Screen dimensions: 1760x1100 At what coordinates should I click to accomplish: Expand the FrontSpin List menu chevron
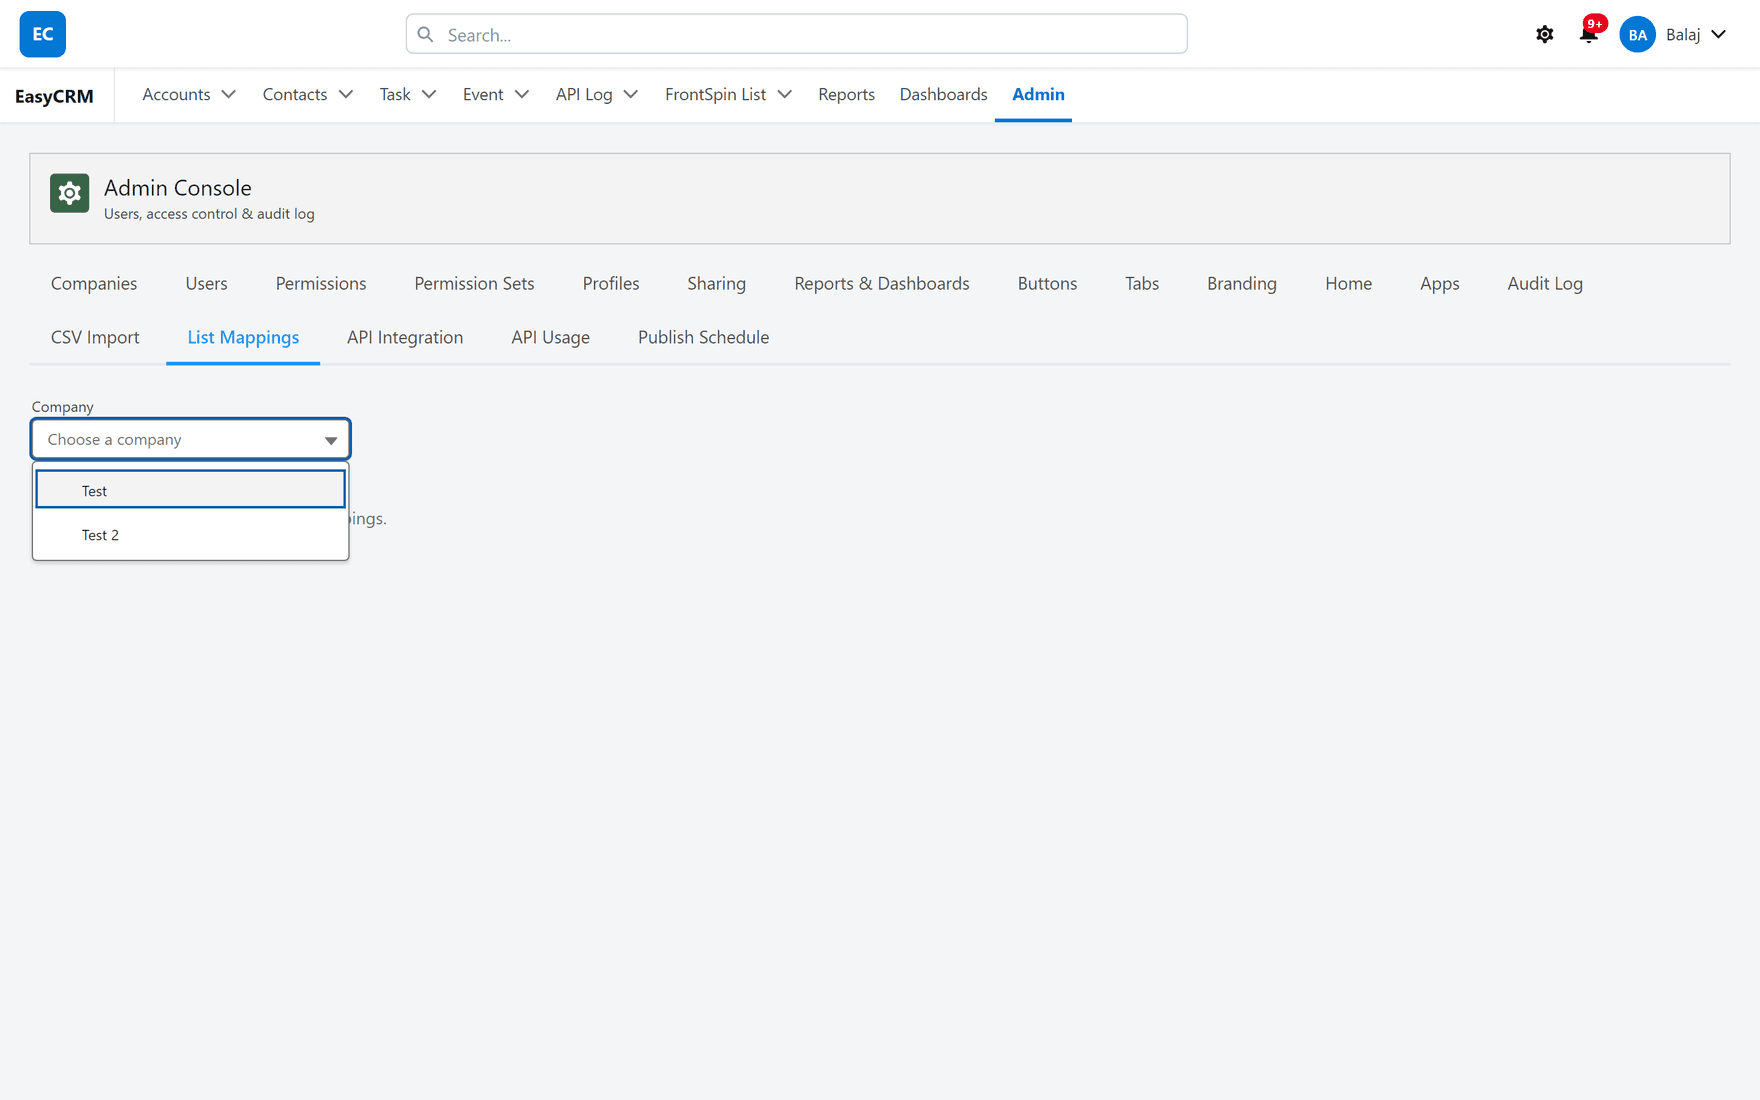coord(785,94)
